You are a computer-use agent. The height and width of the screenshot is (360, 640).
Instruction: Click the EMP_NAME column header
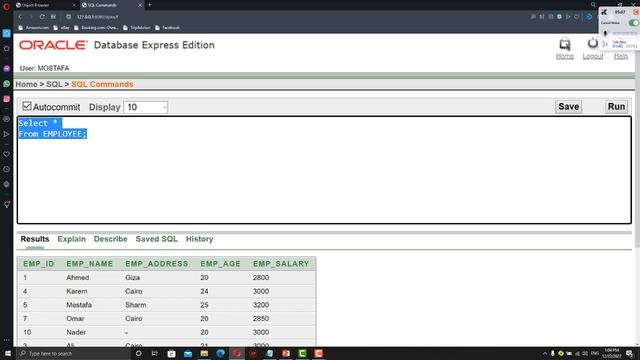89,264
